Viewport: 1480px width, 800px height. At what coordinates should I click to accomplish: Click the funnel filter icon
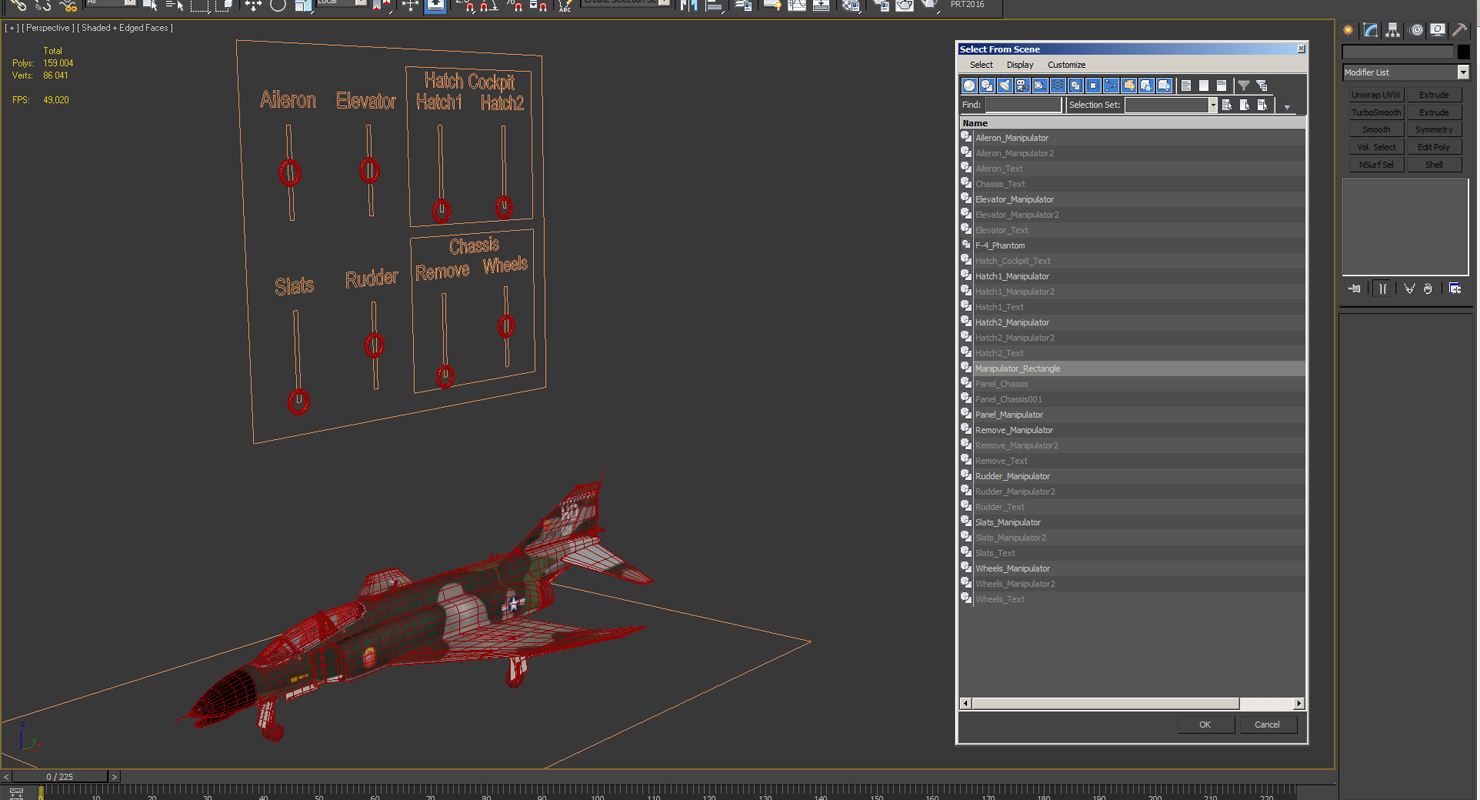(x=1244, y=86)
